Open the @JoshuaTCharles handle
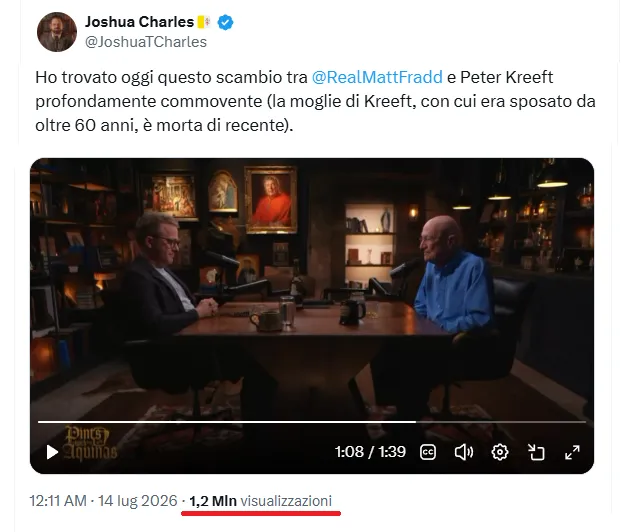This screenshot has height=532, width=626. click(x=146, y=42)
